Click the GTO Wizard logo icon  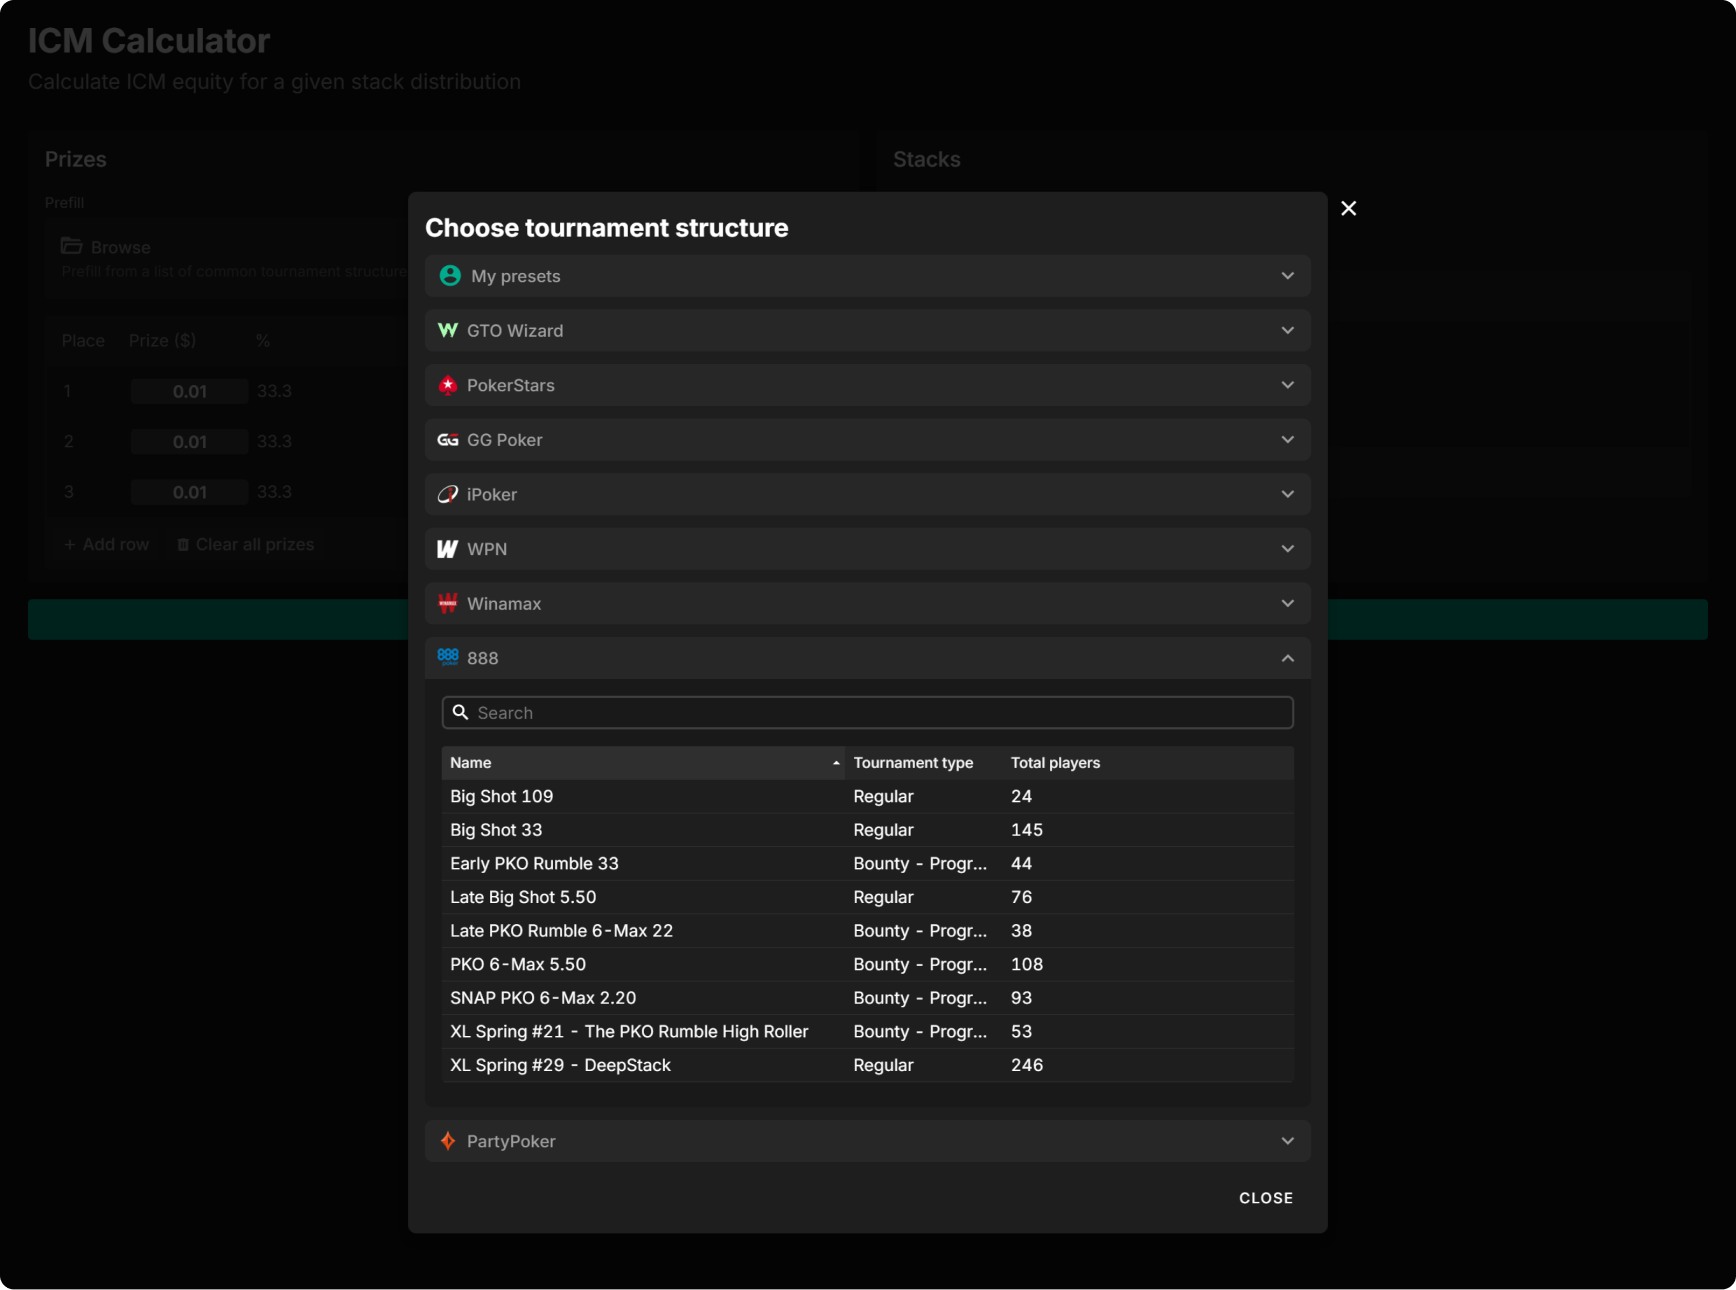tap(448, 330)
